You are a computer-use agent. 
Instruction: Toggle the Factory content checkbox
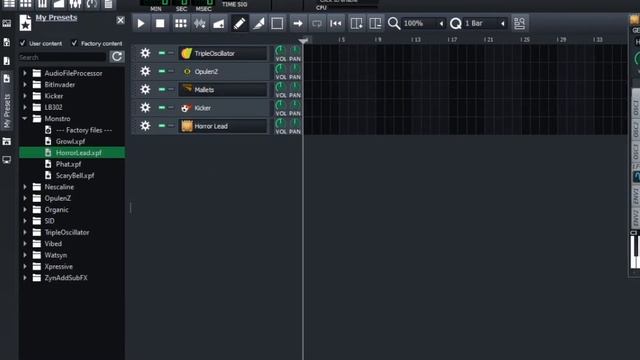coord(74,43)
